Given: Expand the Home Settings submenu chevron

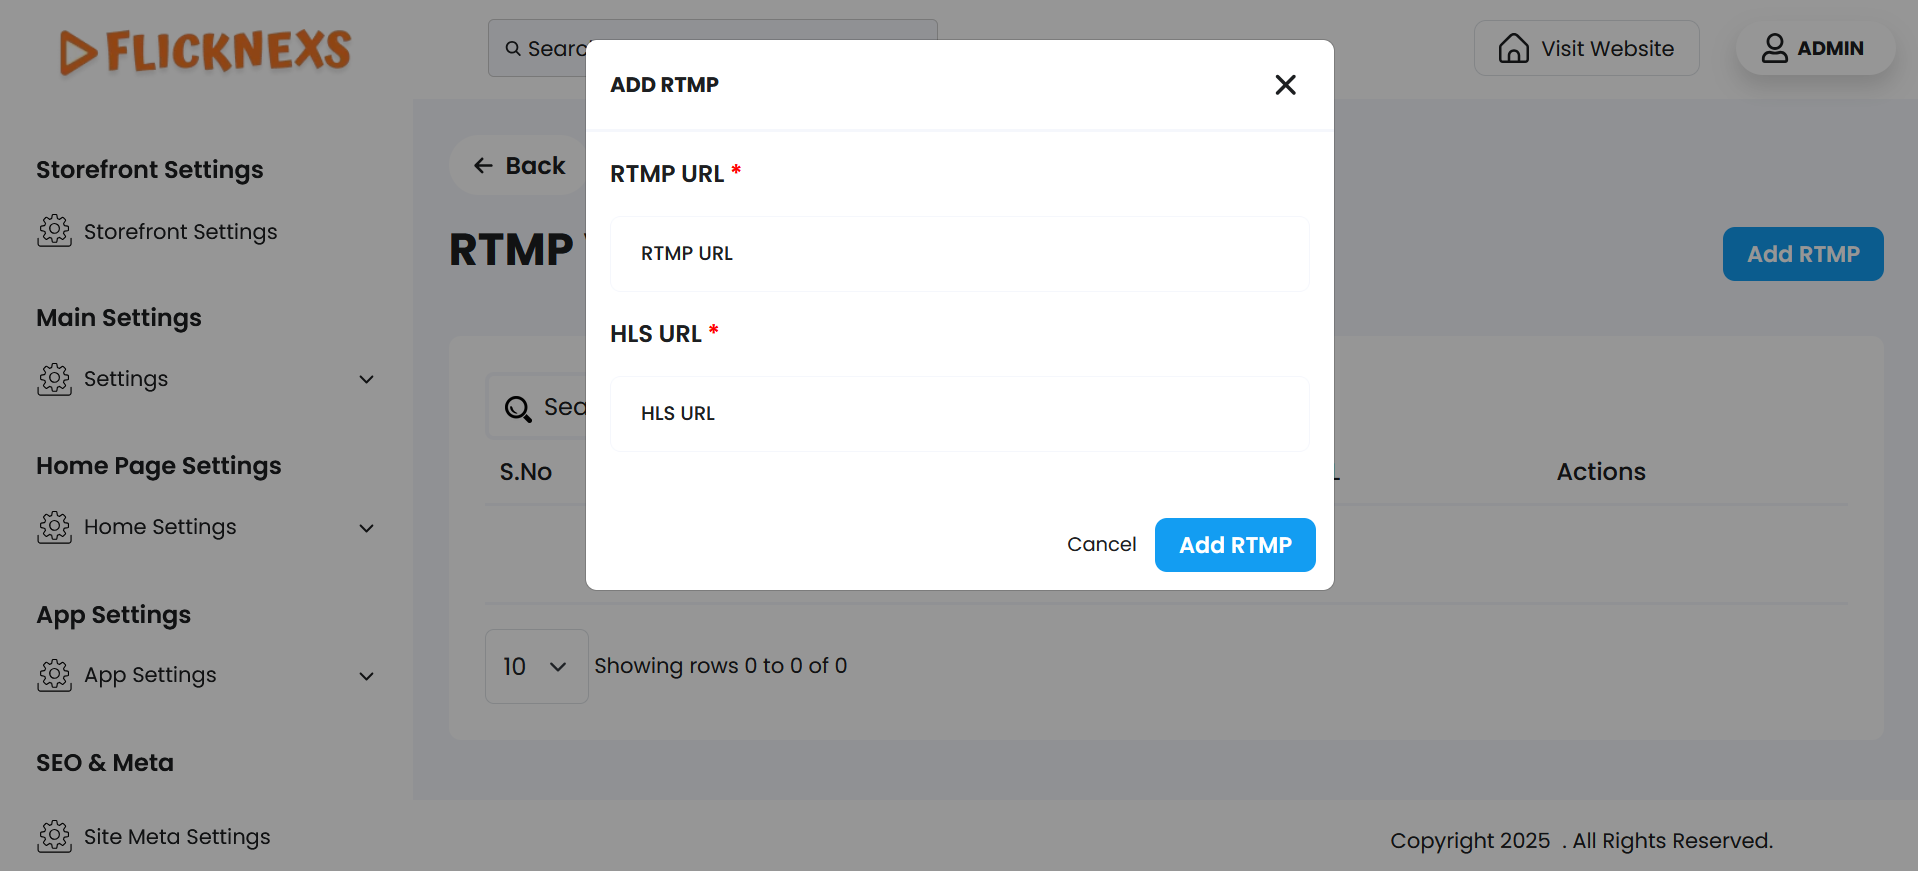Looking at the screenshot, I should click(367, 528).
